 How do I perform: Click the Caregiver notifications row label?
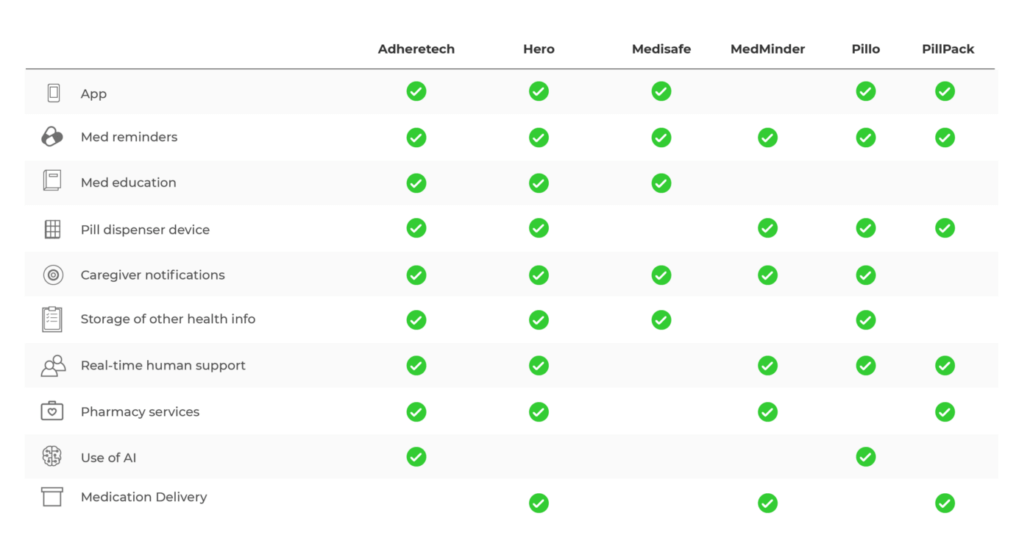pyautogui.click(x=152, y=275)
